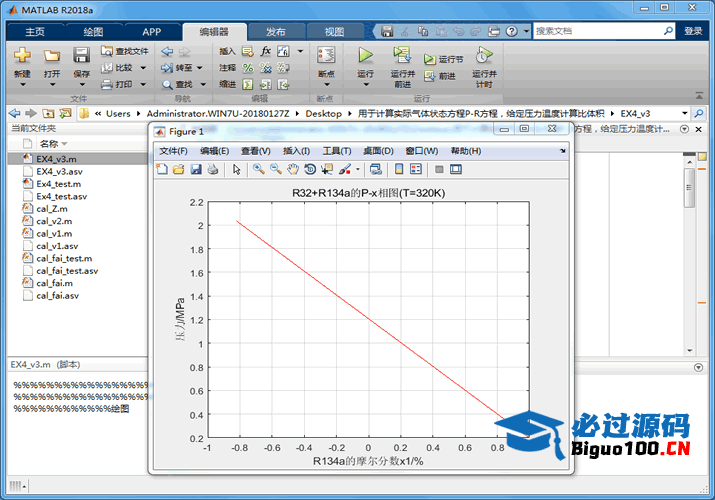Expand the 查找 dropdown
Viewport: 715px width, 500px height.
pyautogui.click(x=203, y=84)
